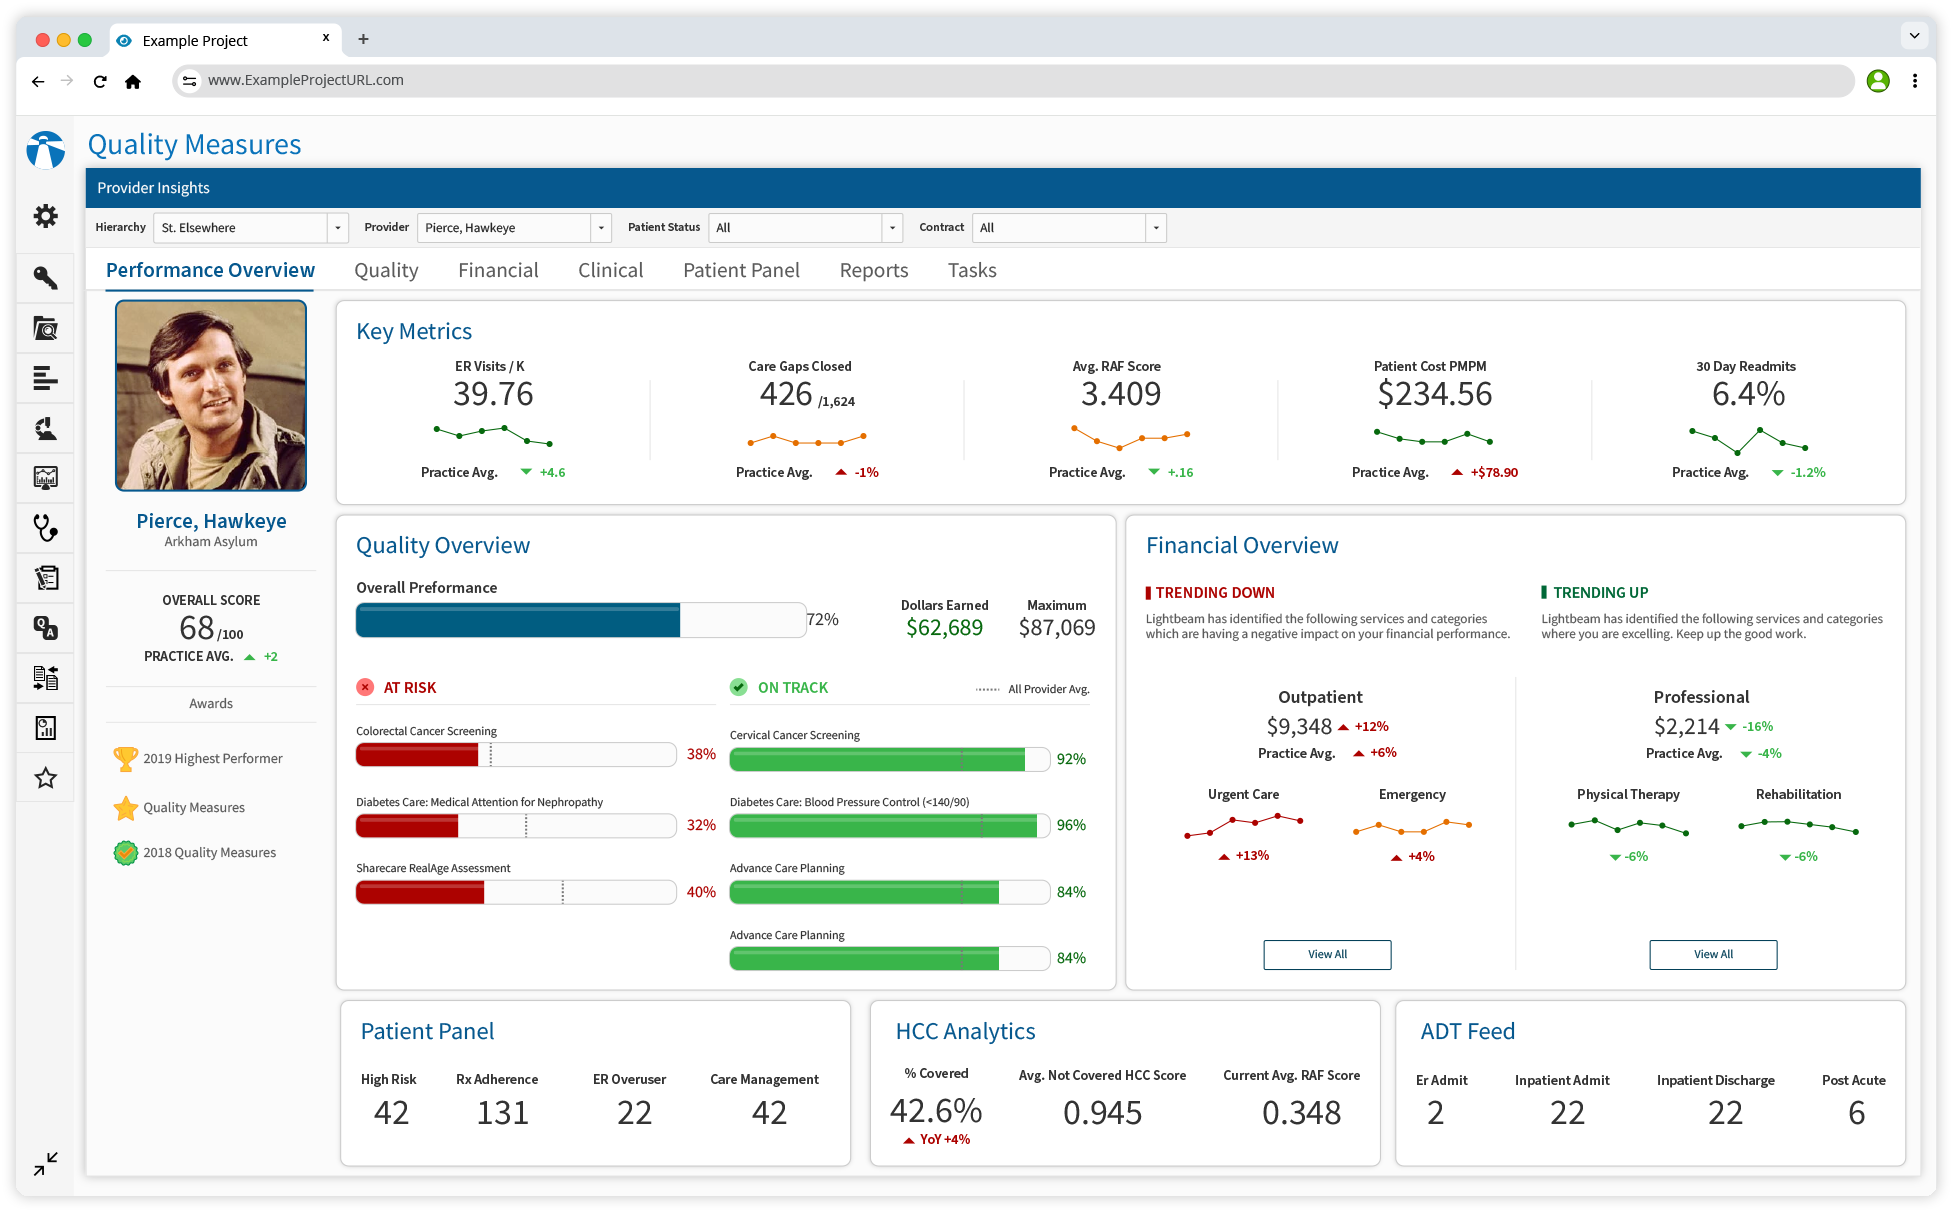Click the key icon in sidebar
Viewport: 1953px width, 1212px height.
45,277
